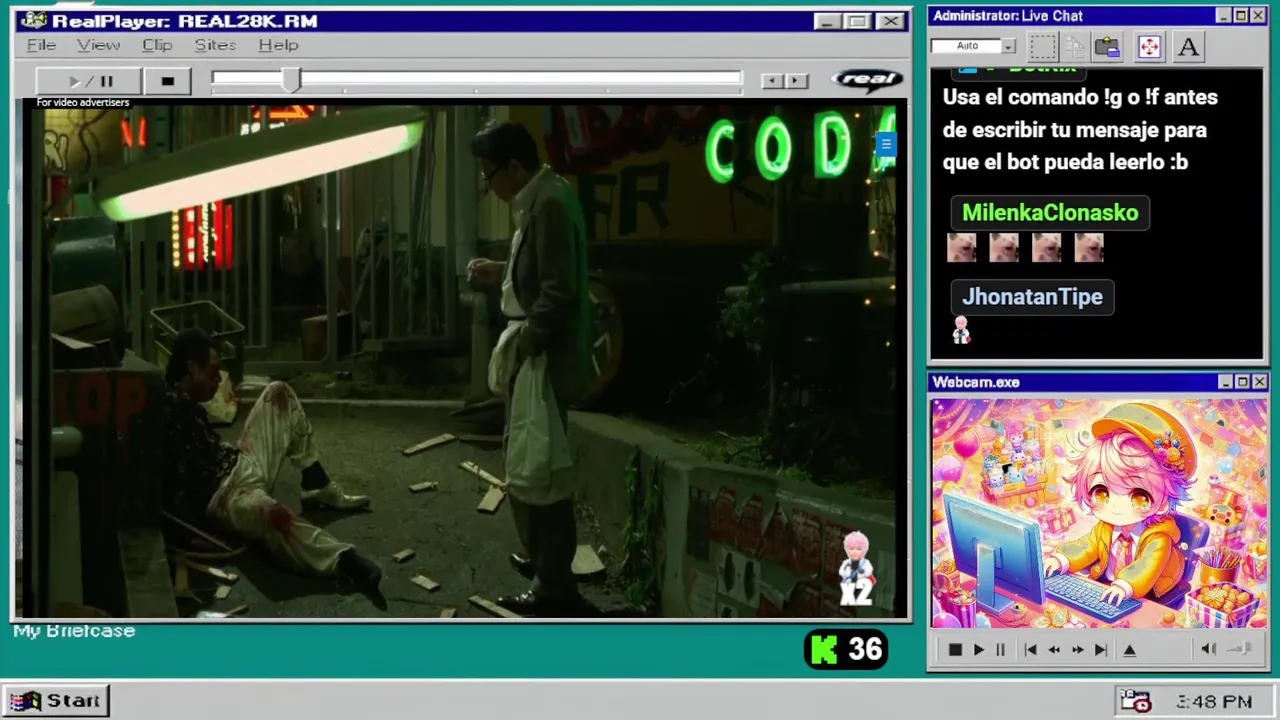Screen dimensions: 1280x720
Task: Click the JhonatanTipe username in the chat
Action: pyautogui.click(x=1032, y=297)
